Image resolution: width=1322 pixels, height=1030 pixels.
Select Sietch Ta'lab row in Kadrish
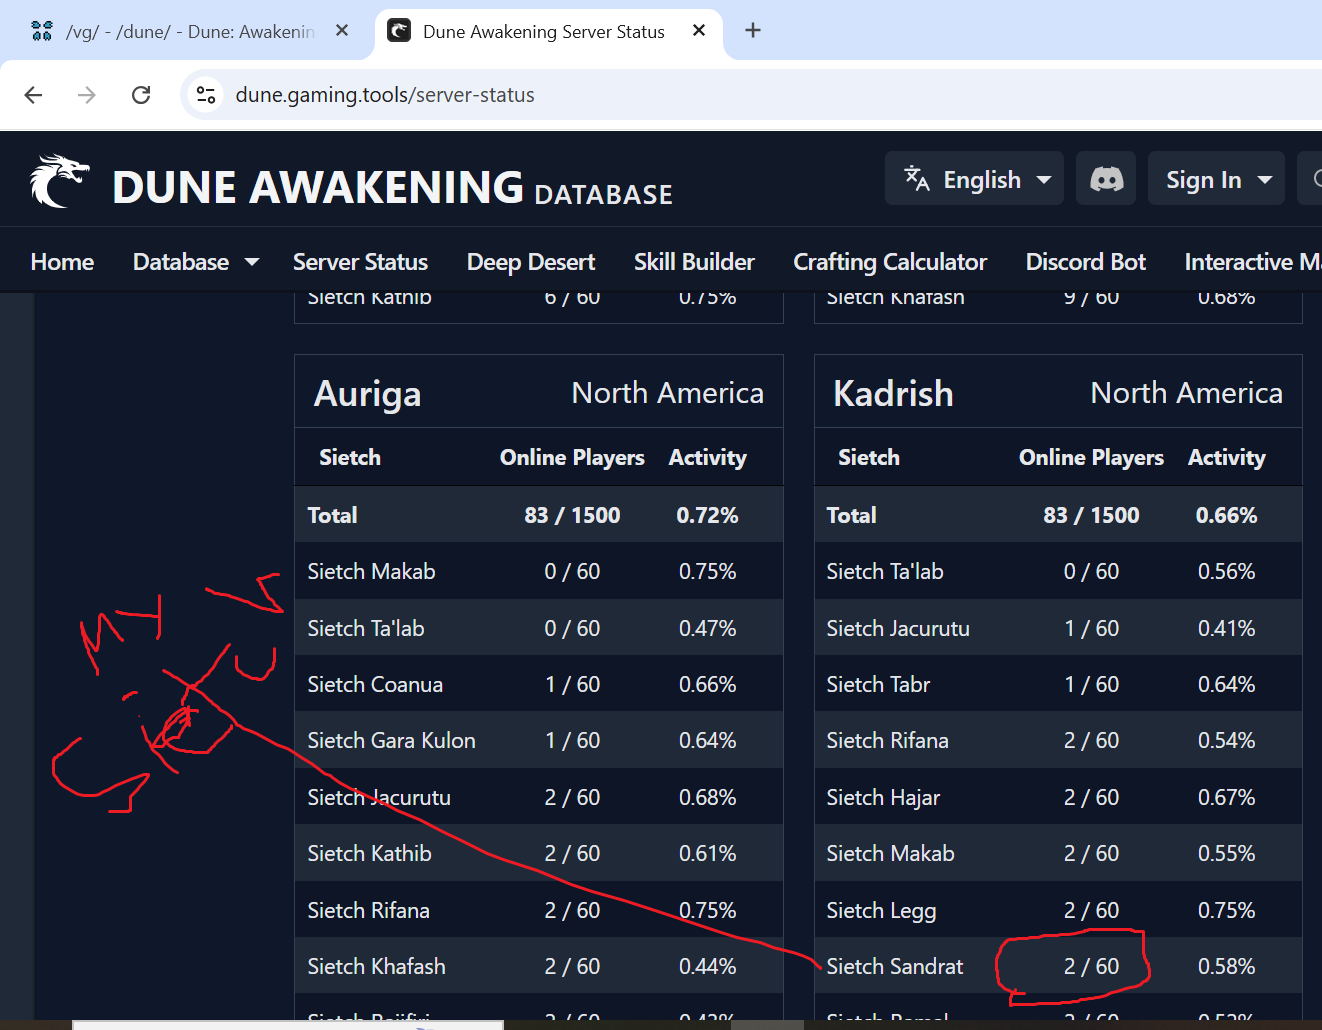pos(1058,571)
